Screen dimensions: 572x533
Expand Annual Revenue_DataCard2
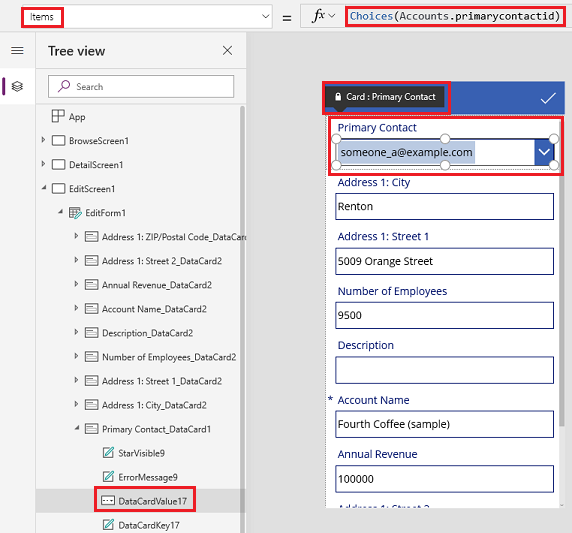76,284
